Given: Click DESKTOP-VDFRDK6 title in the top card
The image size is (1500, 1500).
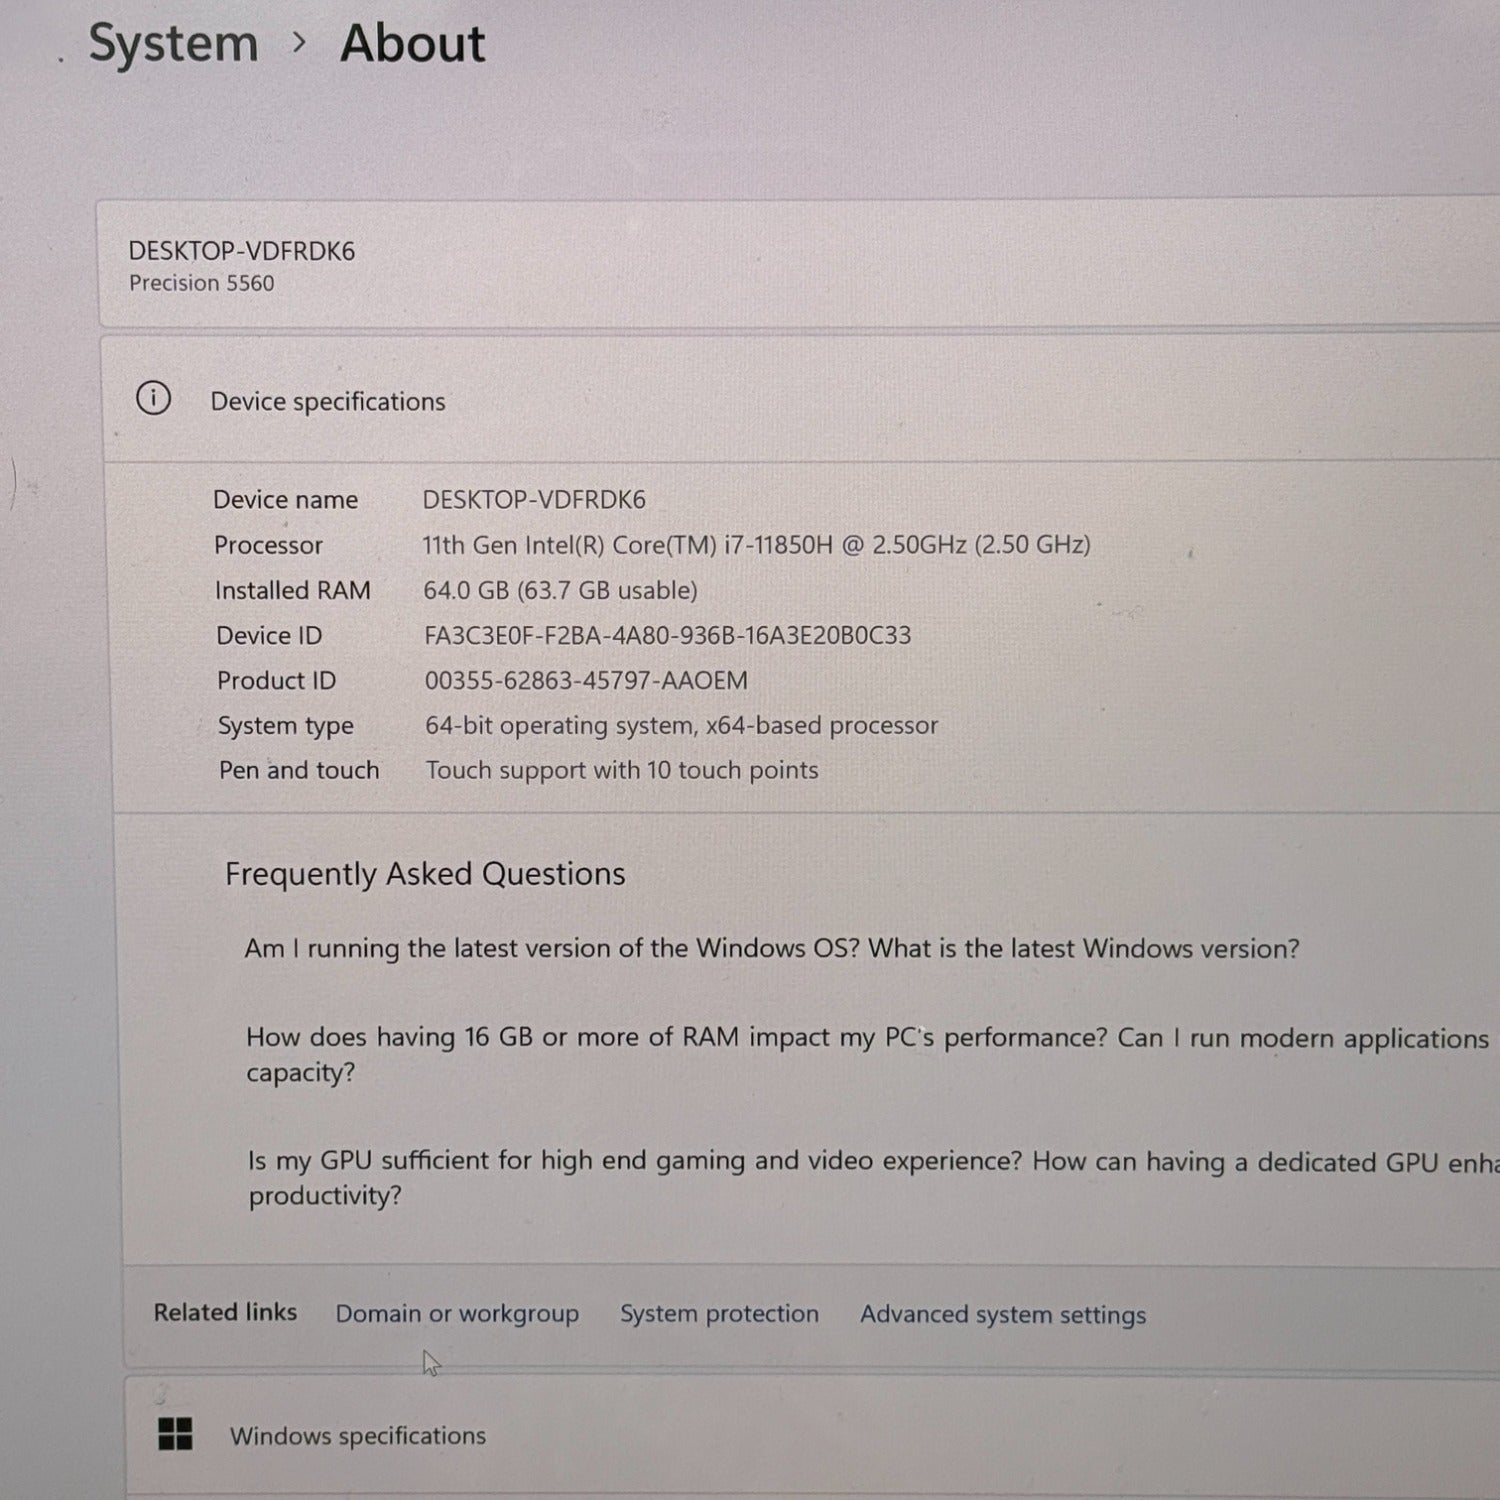Looking at the screenshot, I should pyautogui.click(x=241, y=251).
